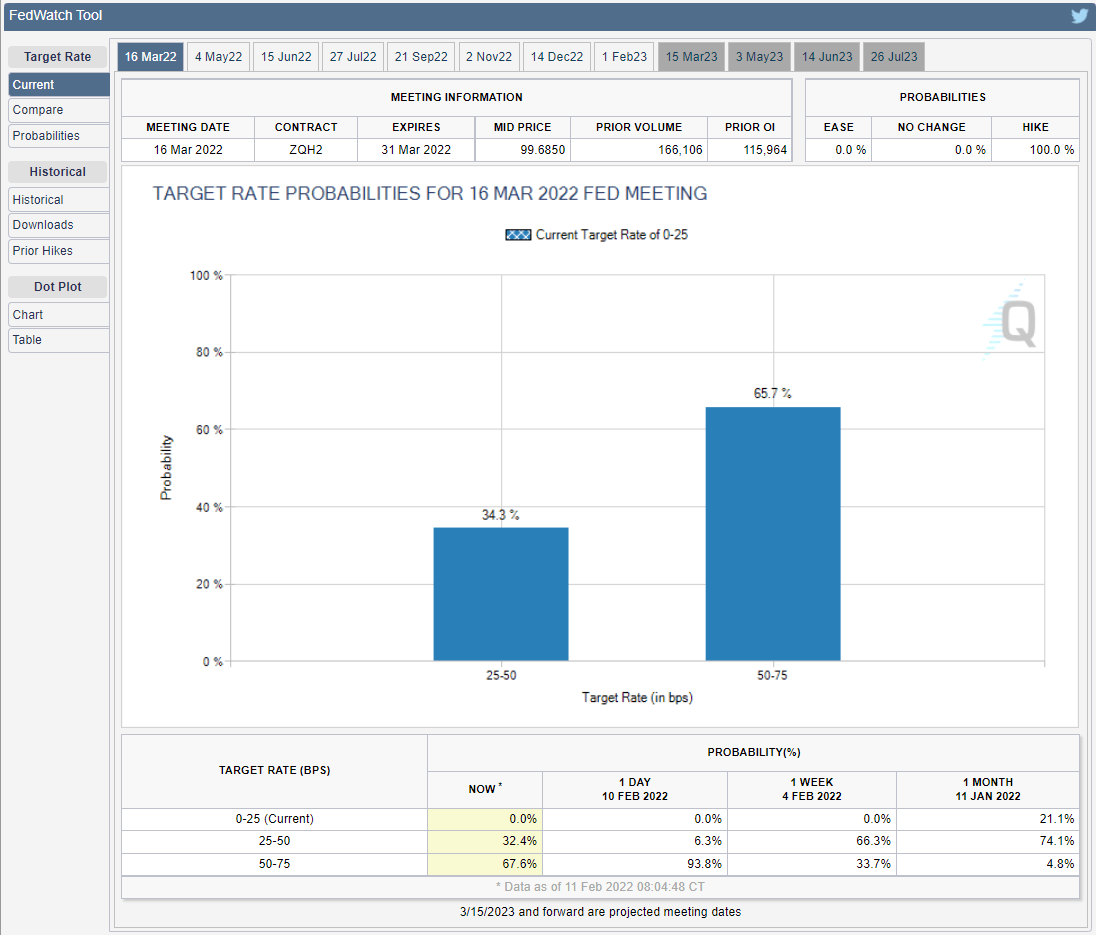Open the 27 Jul22 meeting tab
This screenshot has width=1096, height=935.
point(353,57)
